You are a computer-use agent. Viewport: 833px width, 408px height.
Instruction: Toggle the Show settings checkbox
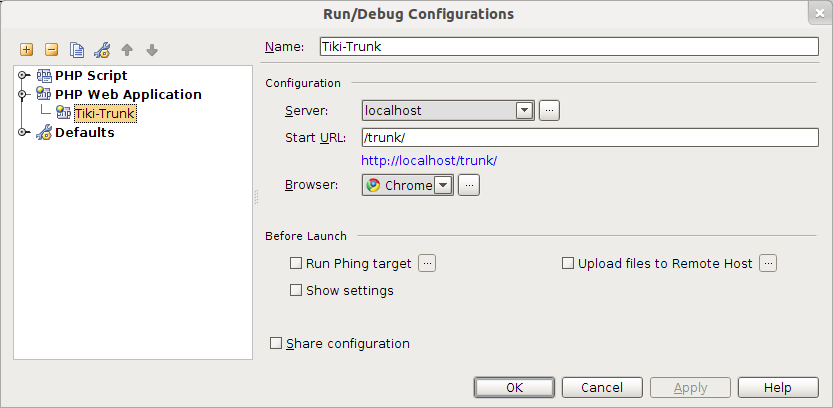coord(295,290)
